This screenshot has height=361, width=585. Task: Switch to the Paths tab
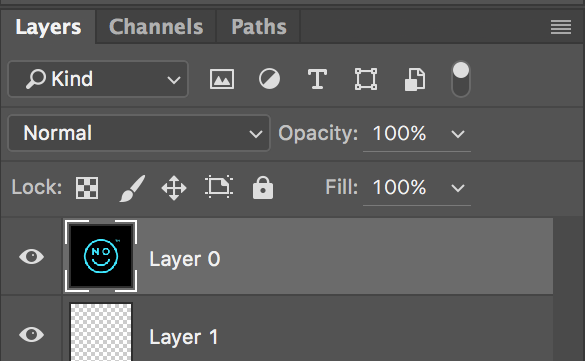tap(259, 27)
